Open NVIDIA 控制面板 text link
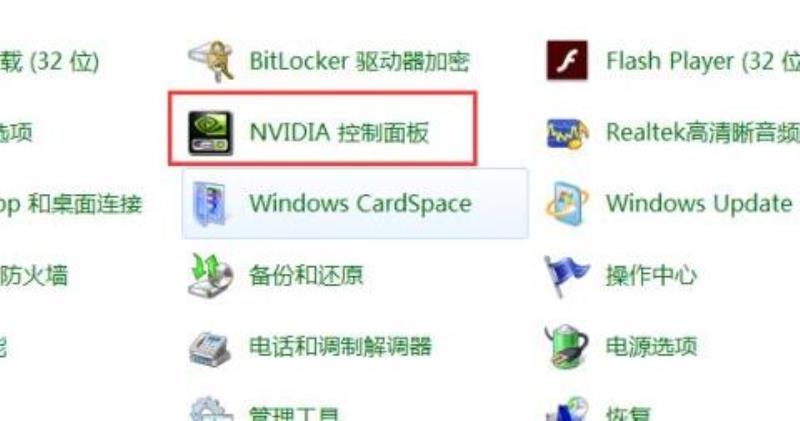Viewport: 800px width, 421px height. pyautogui.click(x=339, y=133)
